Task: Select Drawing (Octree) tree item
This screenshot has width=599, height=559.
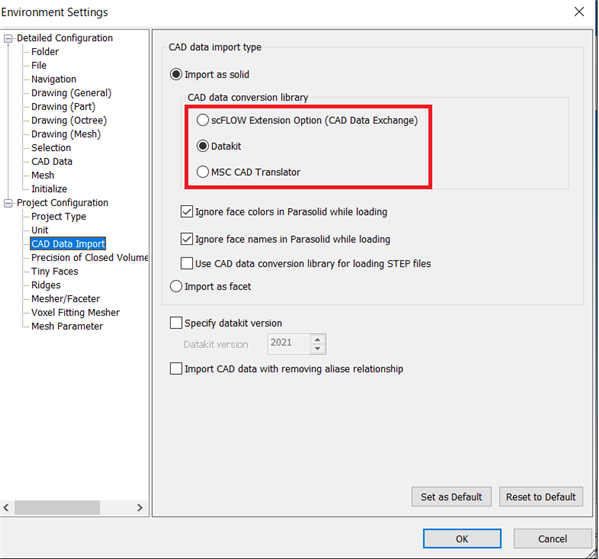Action: coord(69,120)
